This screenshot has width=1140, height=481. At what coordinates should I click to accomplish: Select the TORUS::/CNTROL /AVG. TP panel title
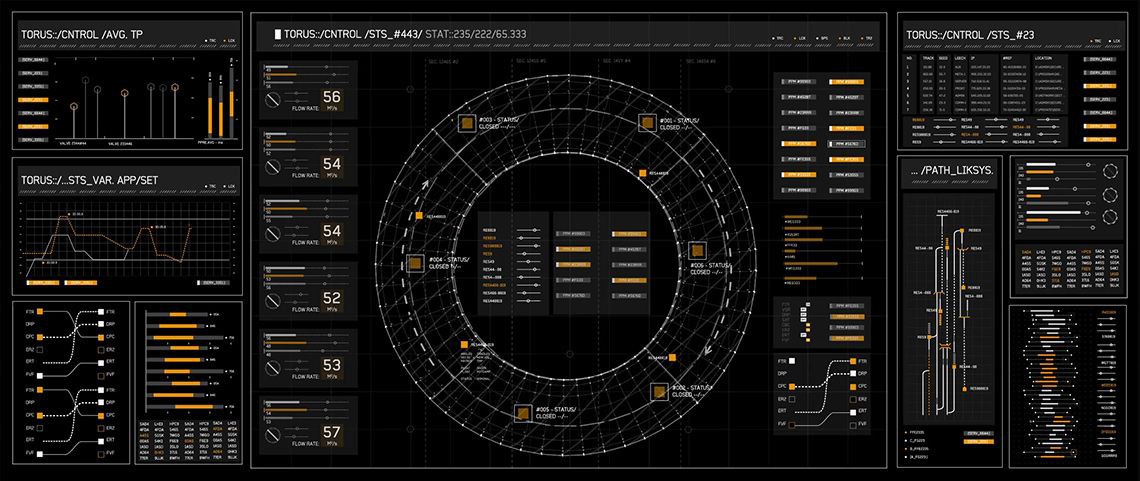pyautogui.click(x=82, y=35)
